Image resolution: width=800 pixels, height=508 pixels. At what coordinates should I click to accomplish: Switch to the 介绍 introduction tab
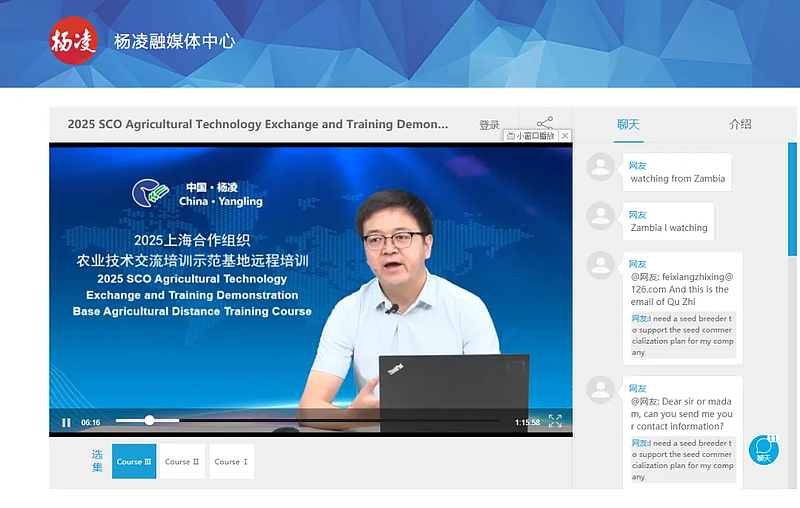pos(740,125)
